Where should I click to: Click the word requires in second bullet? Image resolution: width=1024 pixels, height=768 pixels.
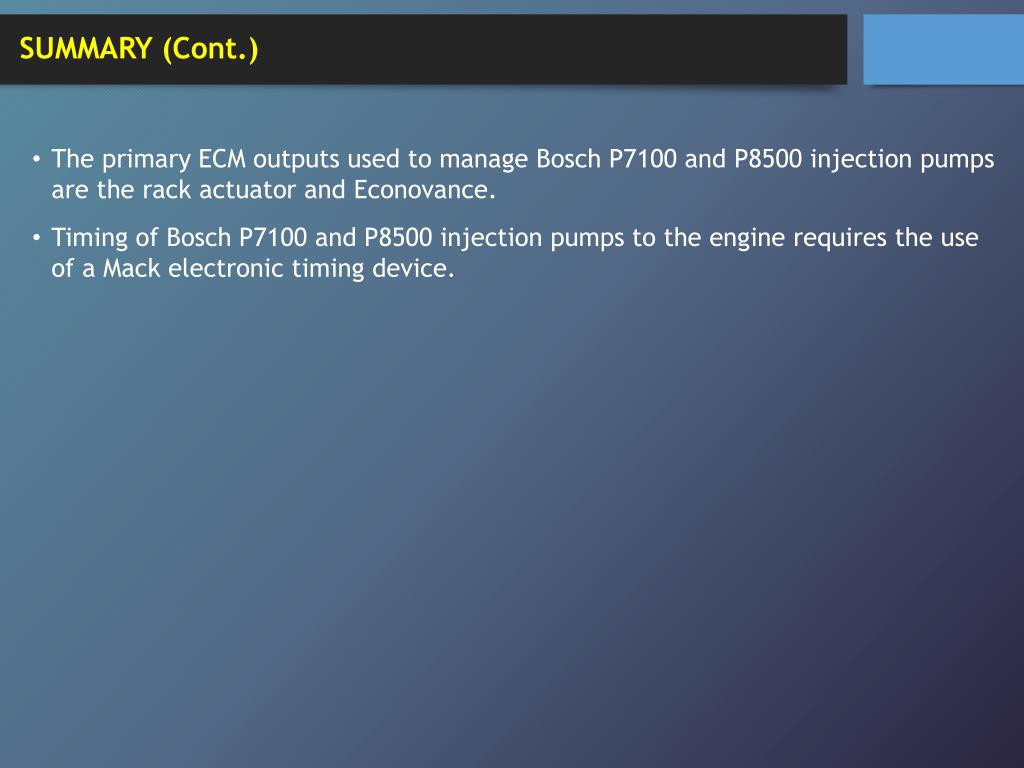click(x=840, y=240)
